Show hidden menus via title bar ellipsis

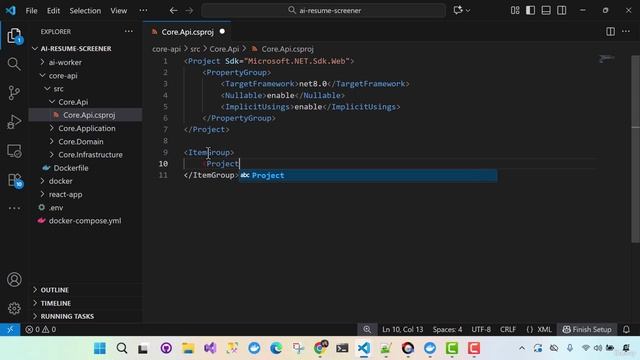tap(143, 11)
